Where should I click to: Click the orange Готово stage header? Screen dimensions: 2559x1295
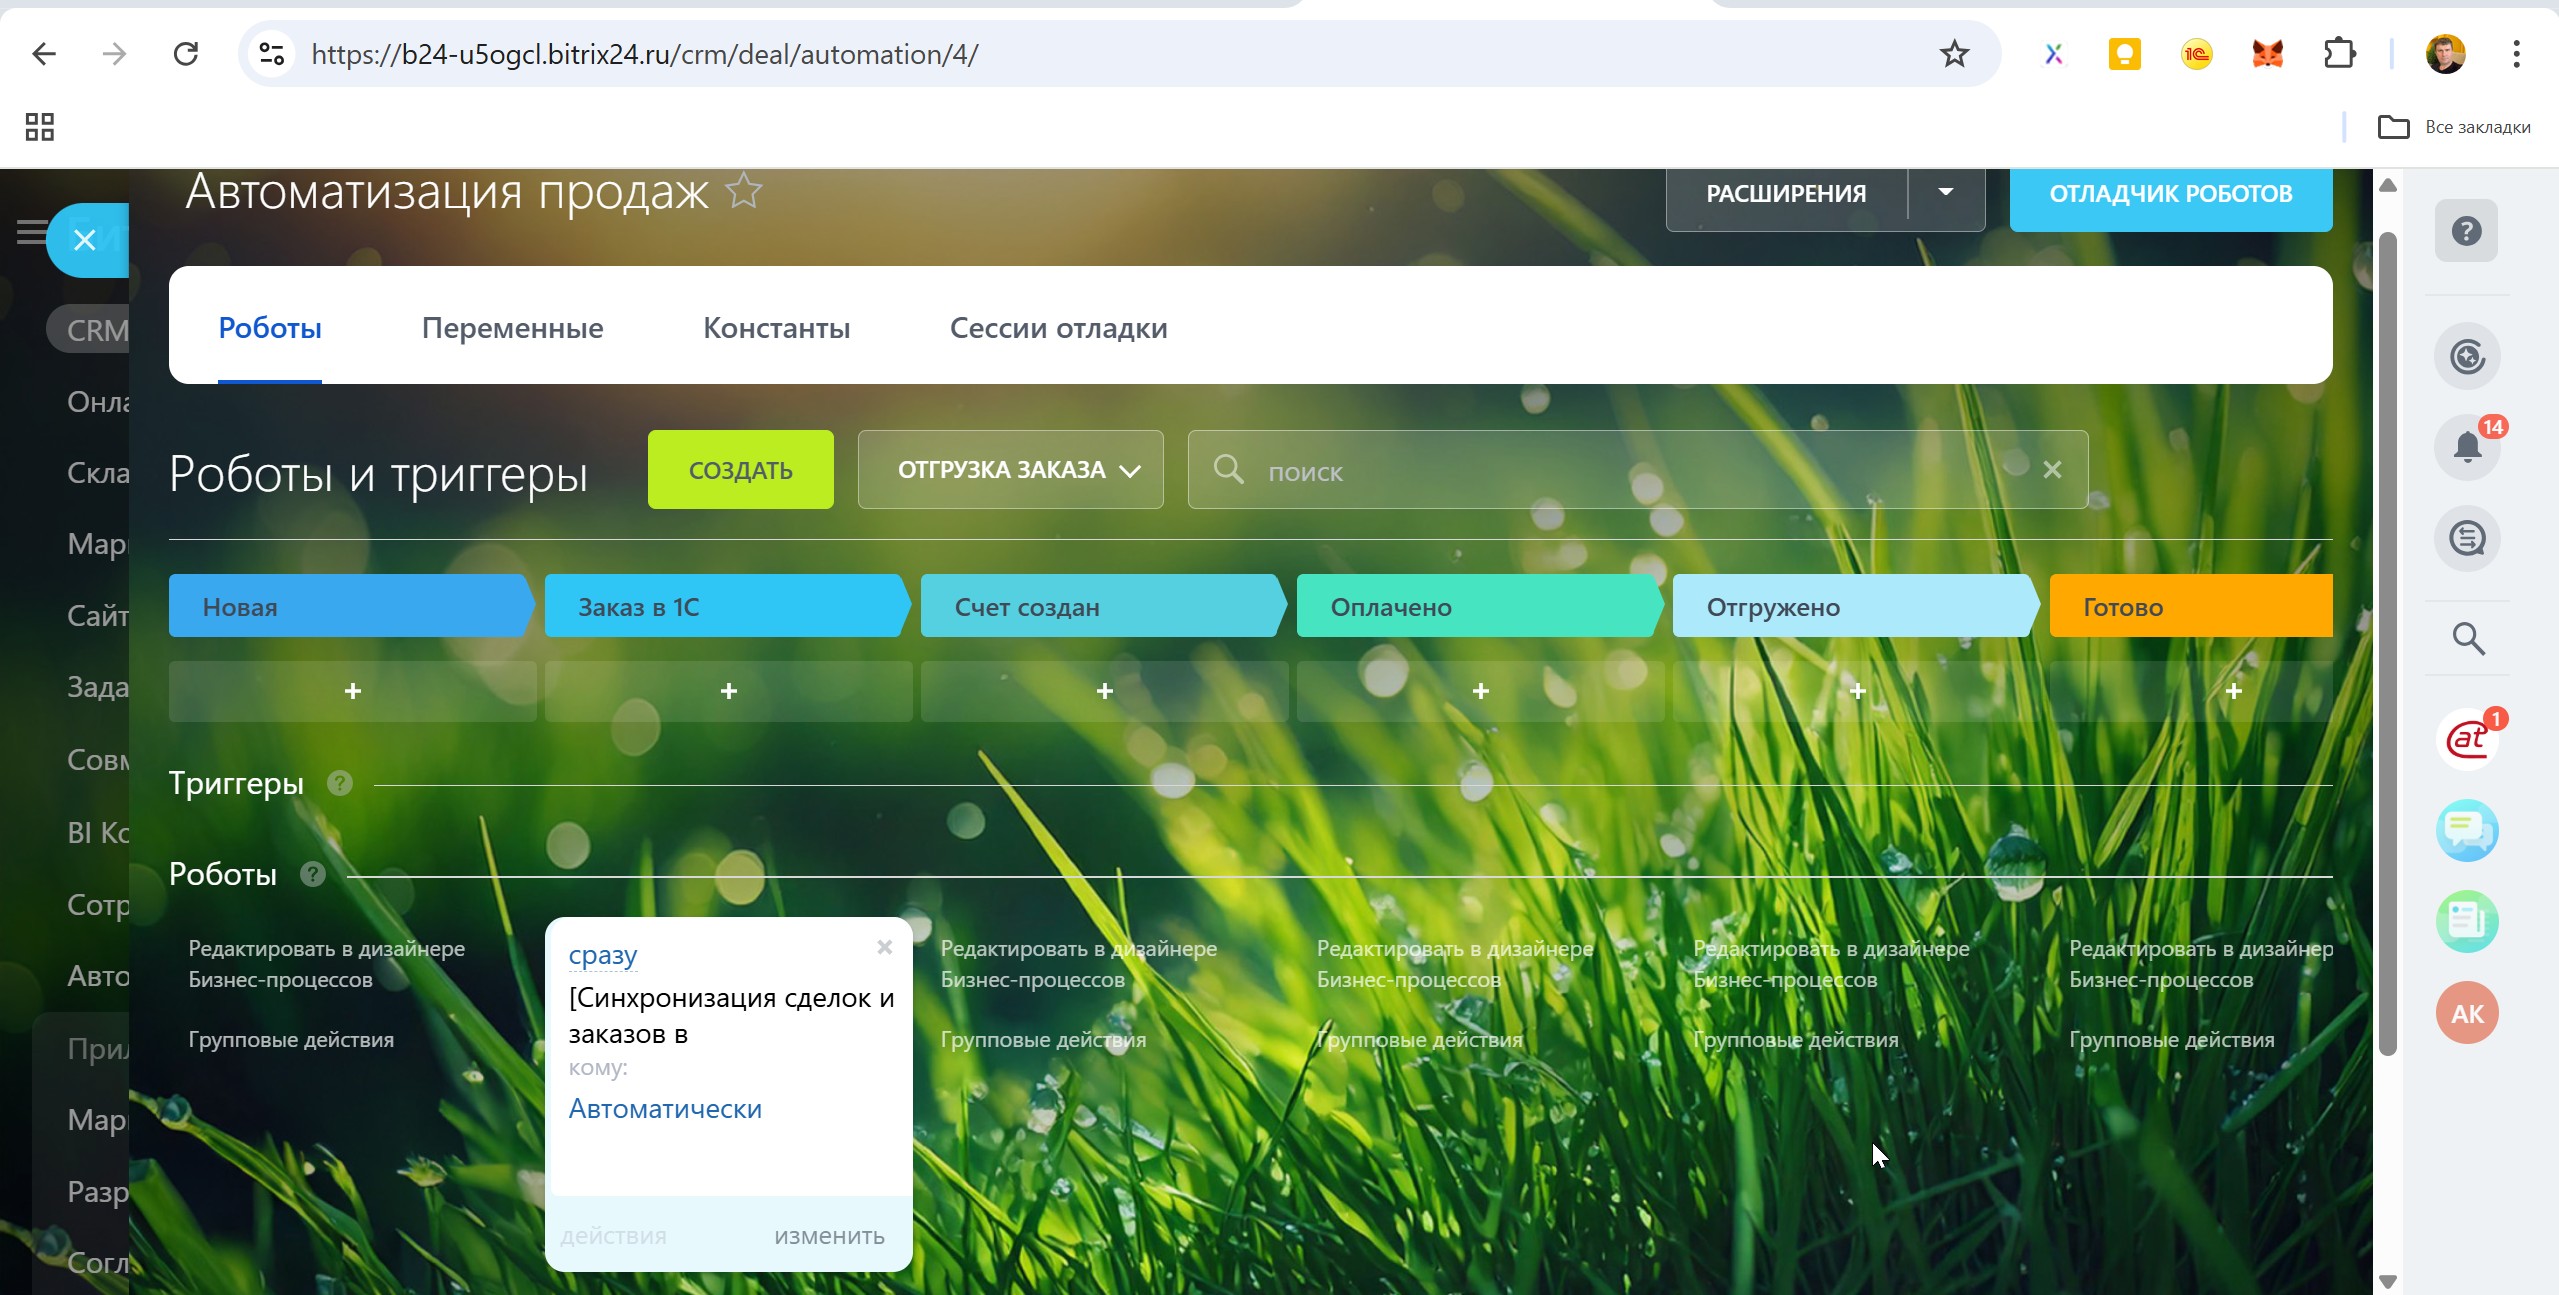pos(2190,606)
